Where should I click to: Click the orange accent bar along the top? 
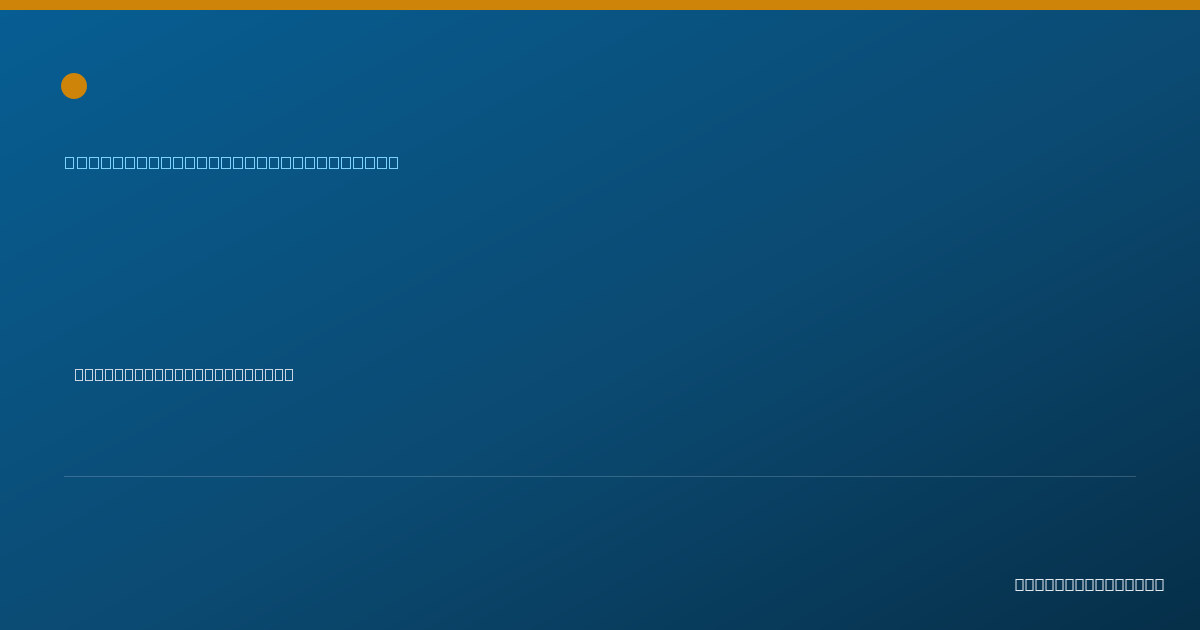tap(600, 5)
